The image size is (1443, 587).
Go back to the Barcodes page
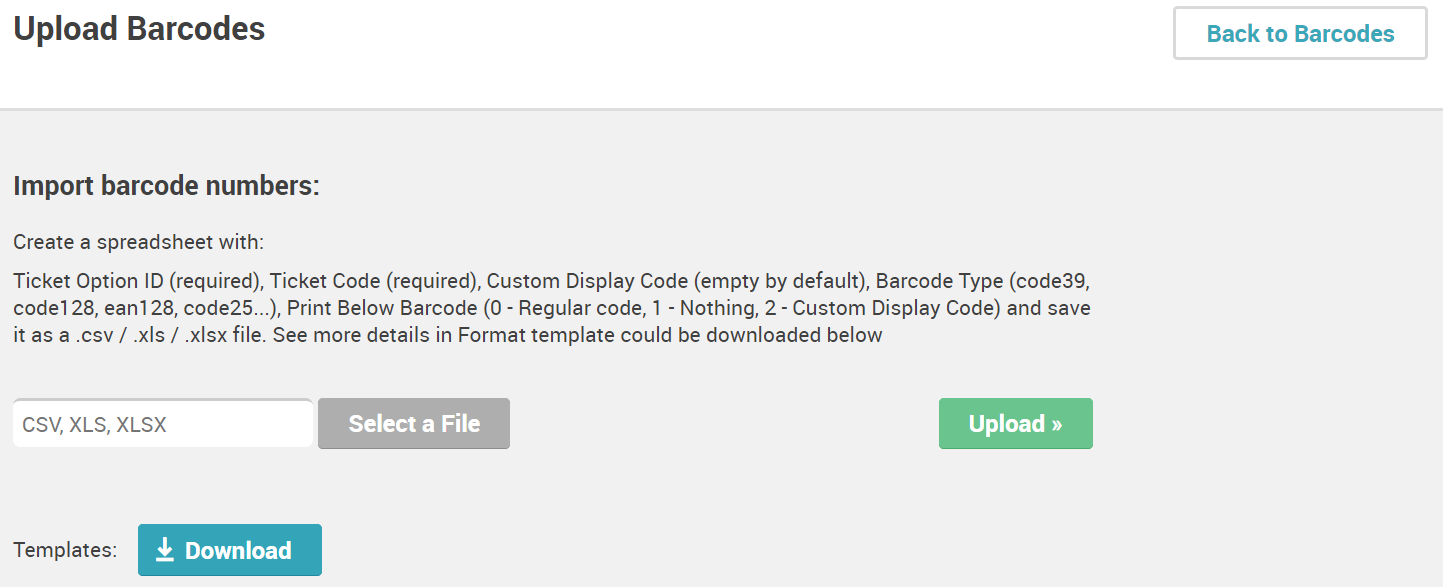(x=1300, y=34)
